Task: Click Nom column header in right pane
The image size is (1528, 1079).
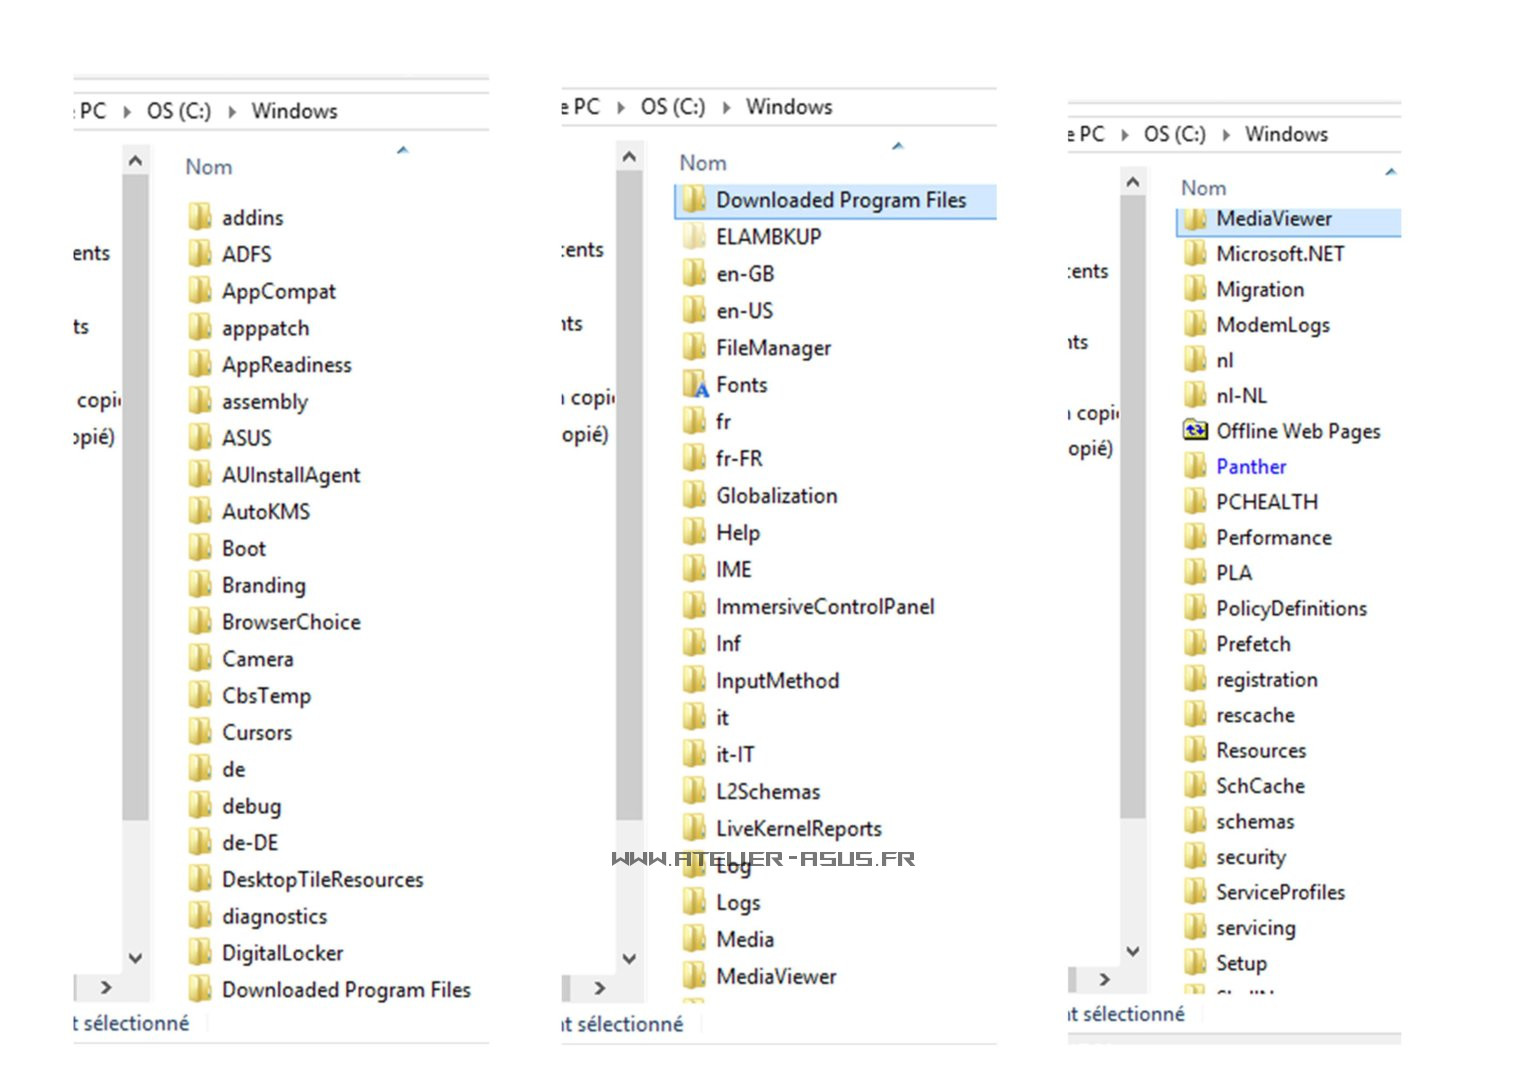Action: tap(1203, 188)
